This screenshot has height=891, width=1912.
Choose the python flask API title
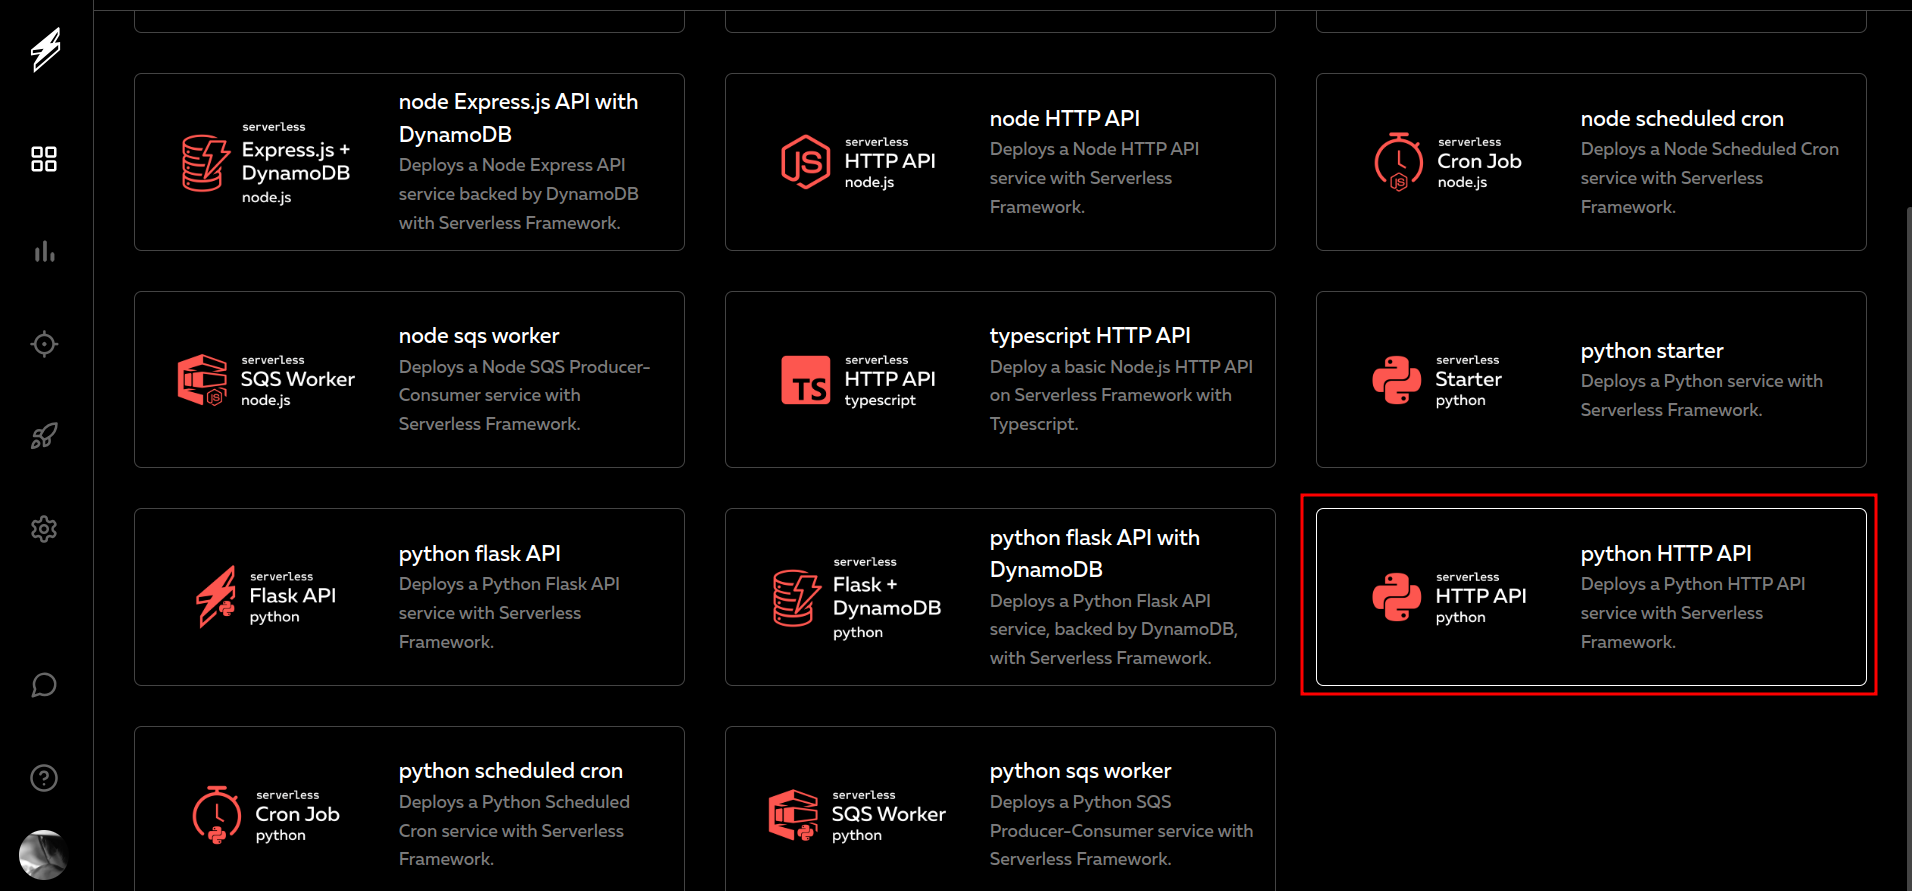pos(480,554)
